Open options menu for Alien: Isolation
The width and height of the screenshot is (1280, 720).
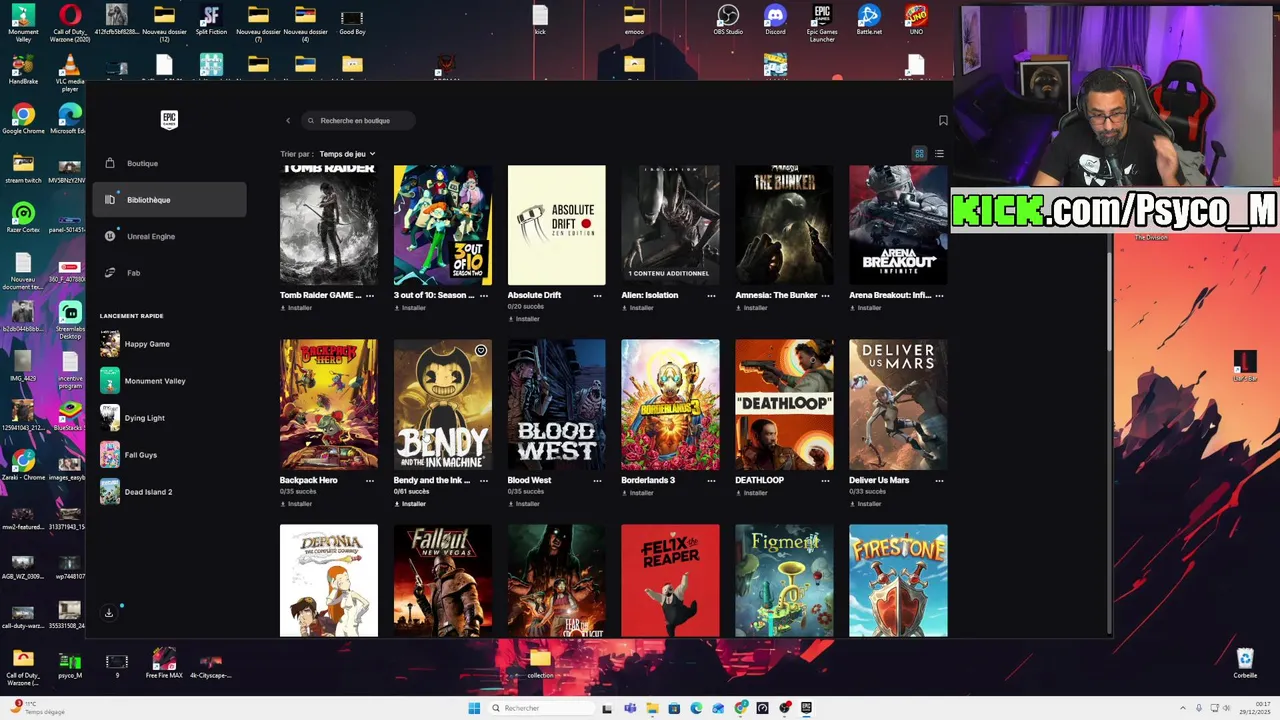tap(712, 296)
